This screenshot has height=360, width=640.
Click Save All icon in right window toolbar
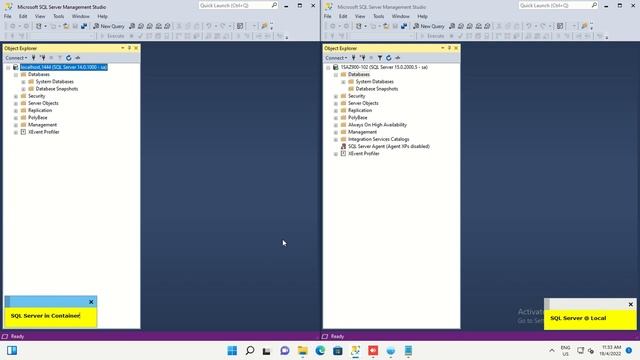coord(404,26)
